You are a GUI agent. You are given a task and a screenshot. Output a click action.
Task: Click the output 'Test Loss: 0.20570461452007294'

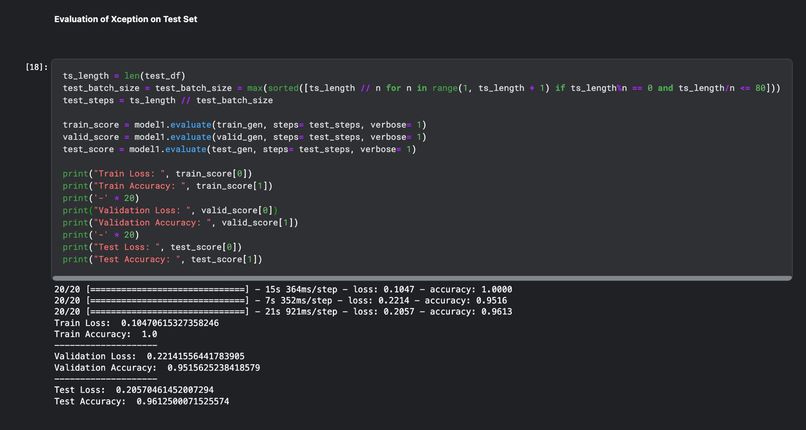click(134, 390)
